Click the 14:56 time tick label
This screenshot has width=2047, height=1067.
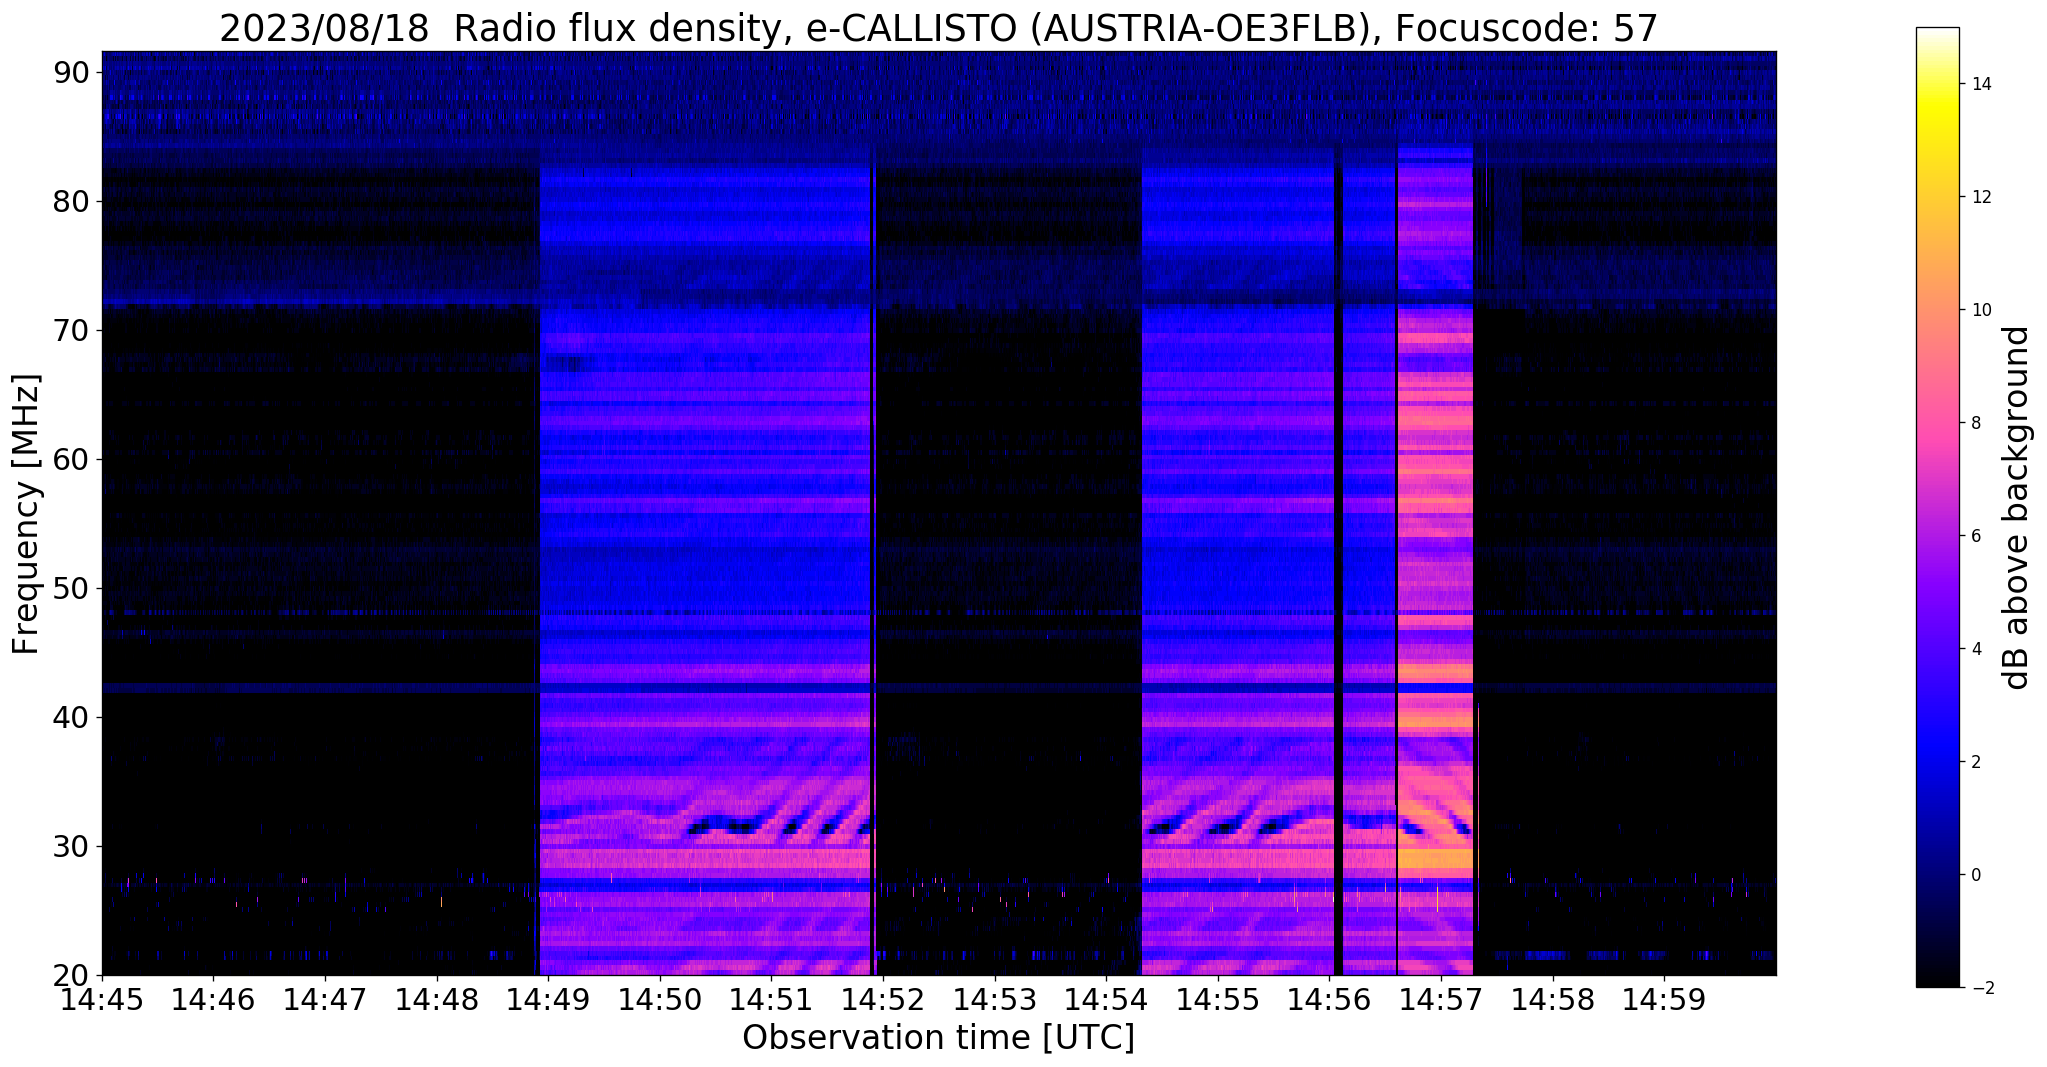tap(1329, 999)
